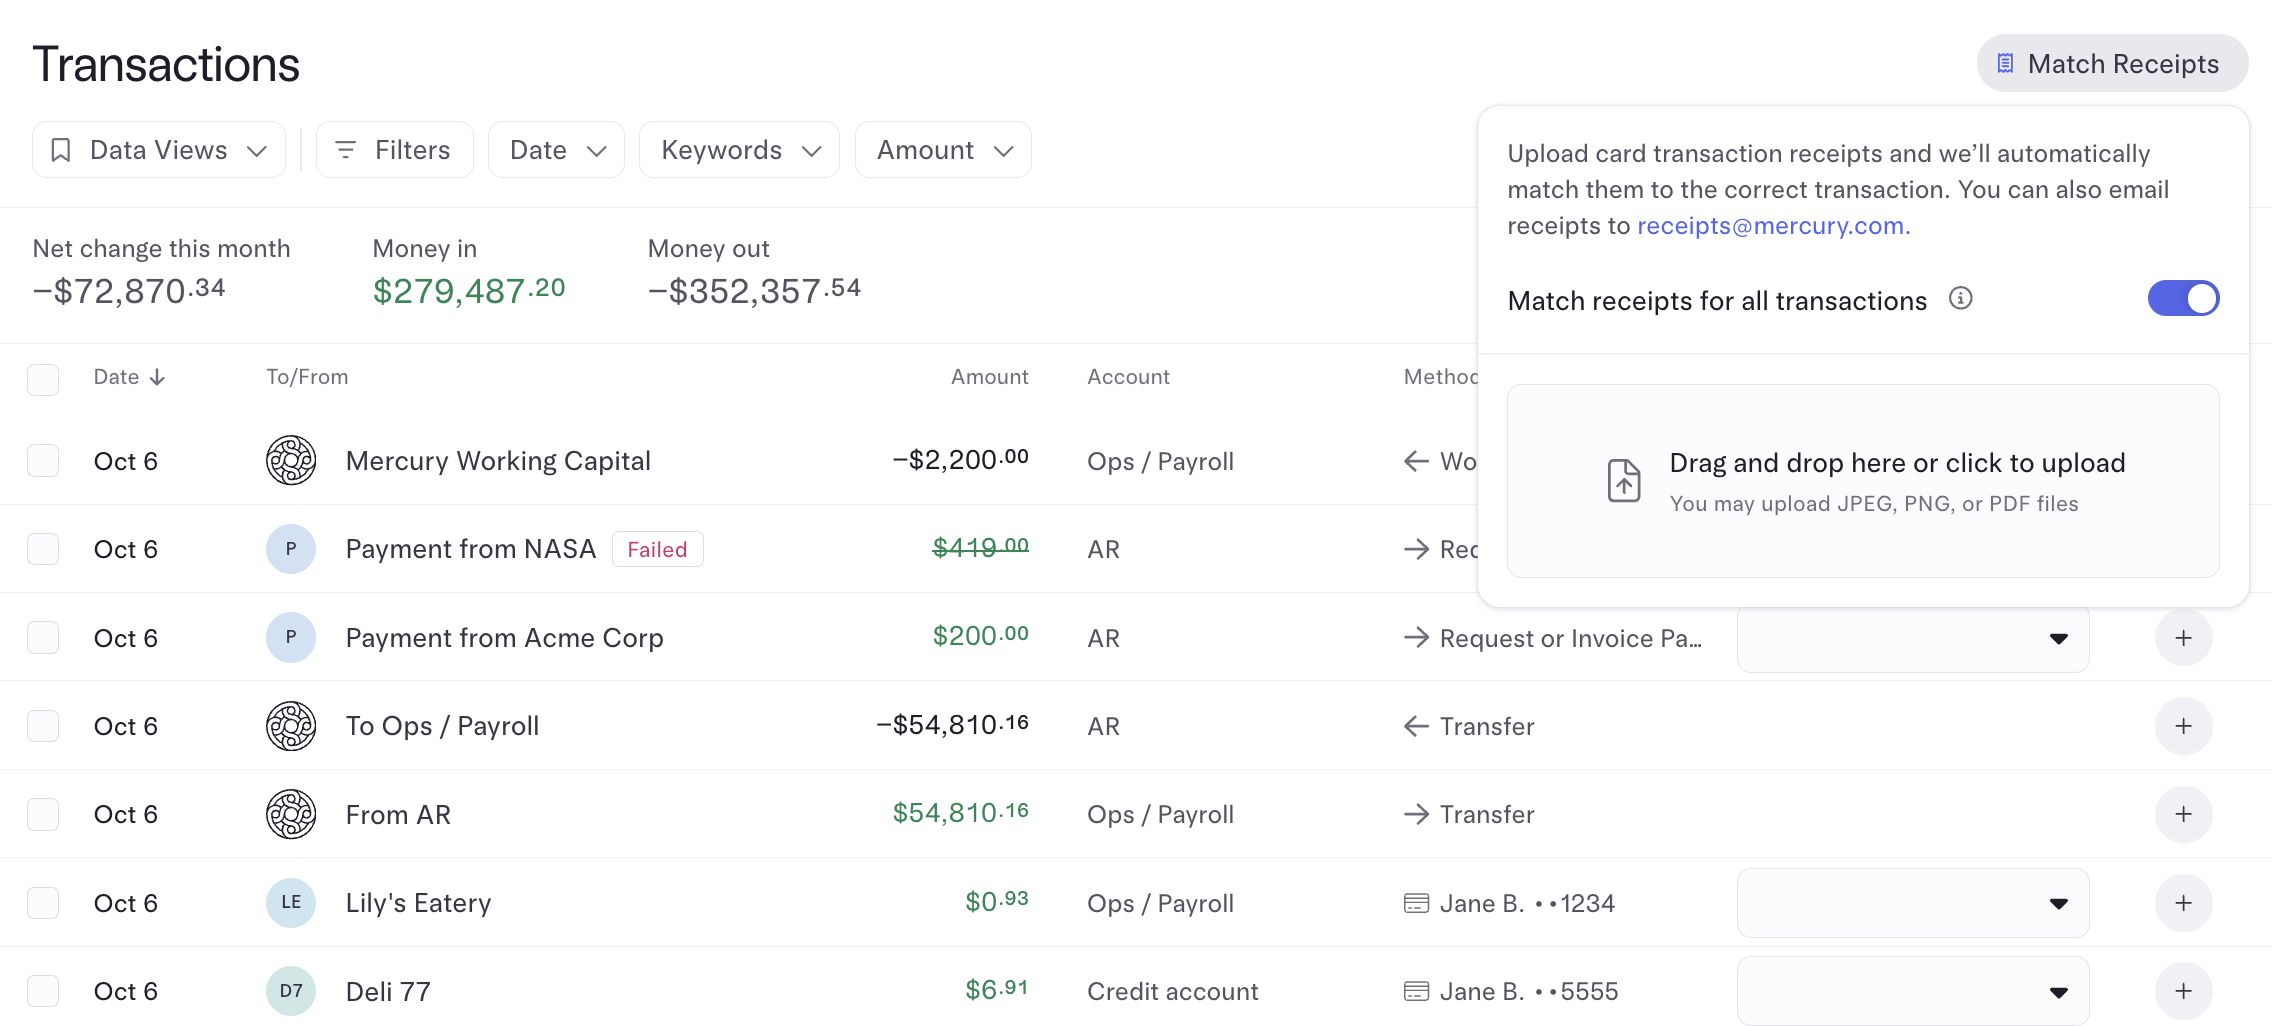Click the info icon beside Match receipts label
Screen dimensions: 2272x1026
click(x=1960, y=299)
